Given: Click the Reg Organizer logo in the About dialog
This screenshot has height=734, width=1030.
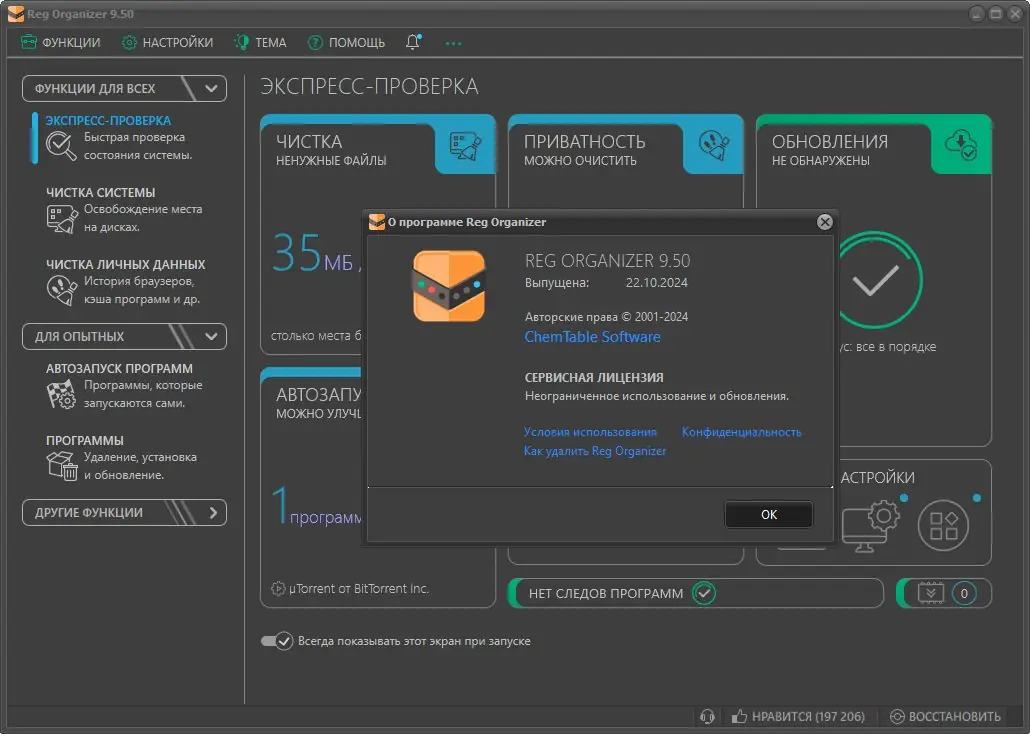Looking at the screenshot, I should click(x=449, y=286).
